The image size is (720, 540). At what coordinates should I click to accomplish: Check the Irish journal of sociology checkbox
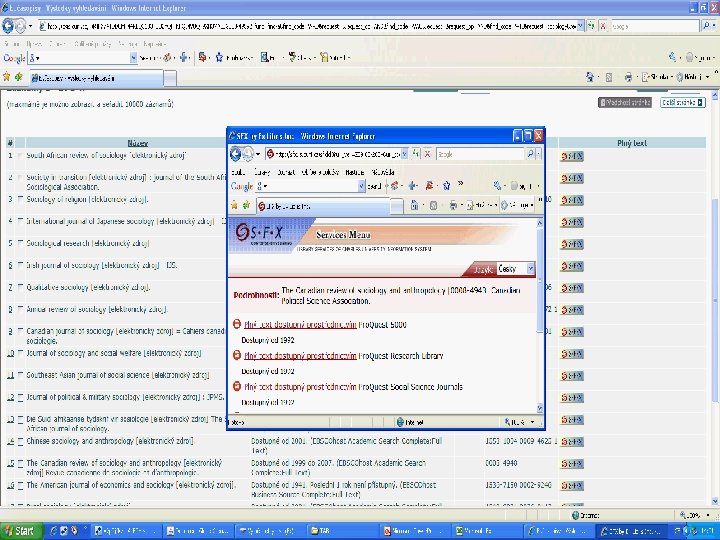pos(20,265)
